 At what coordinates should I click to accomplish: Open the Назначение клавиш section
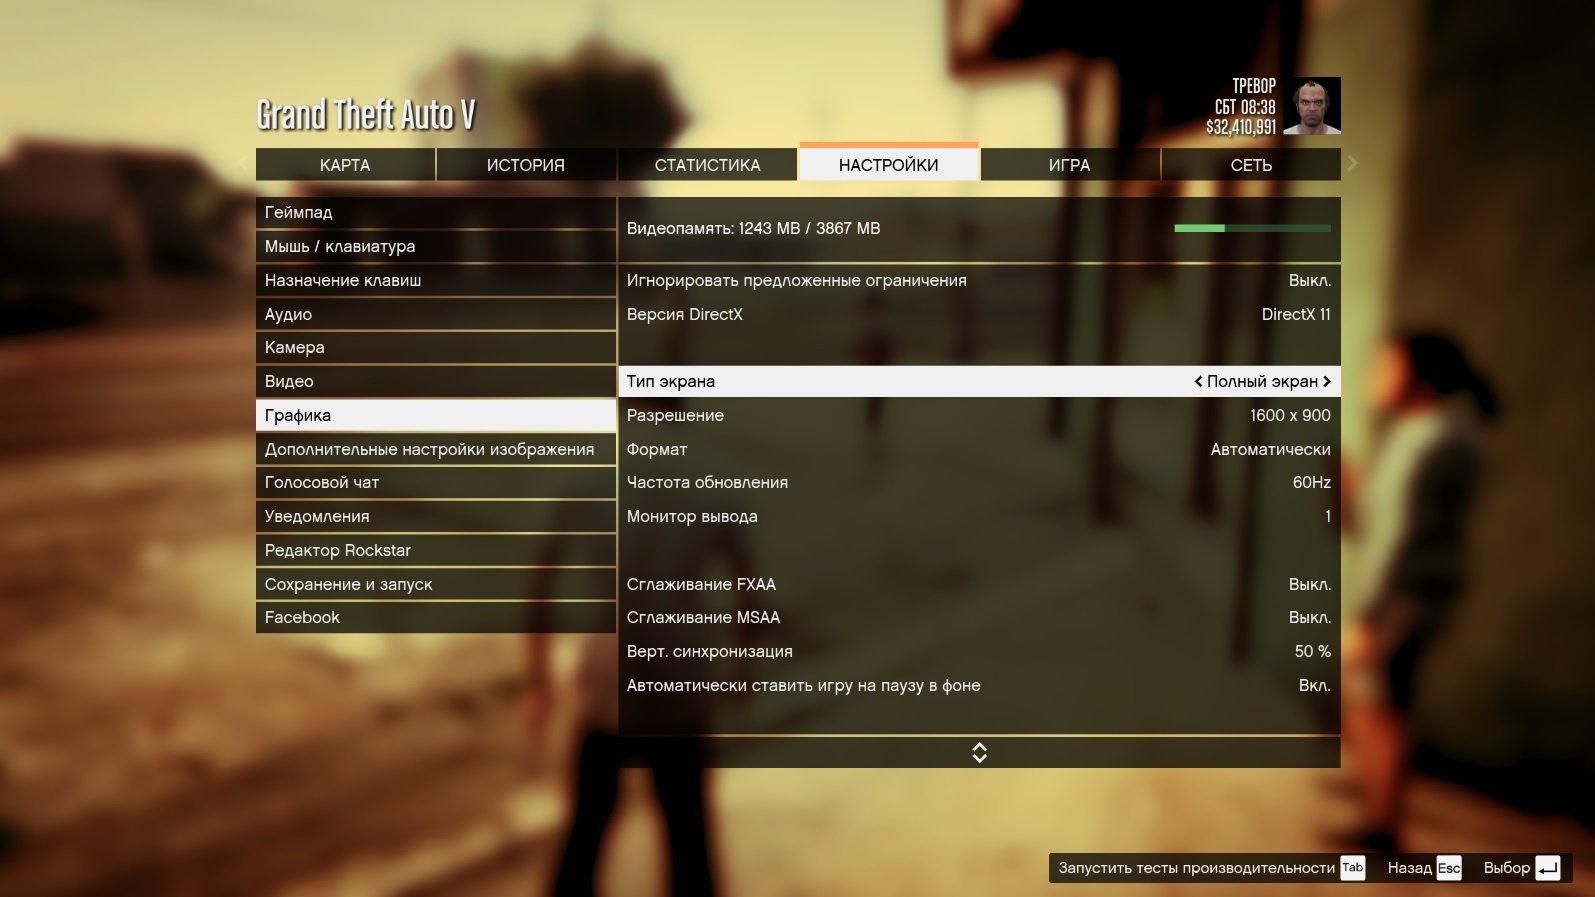[x=435, y=280]
